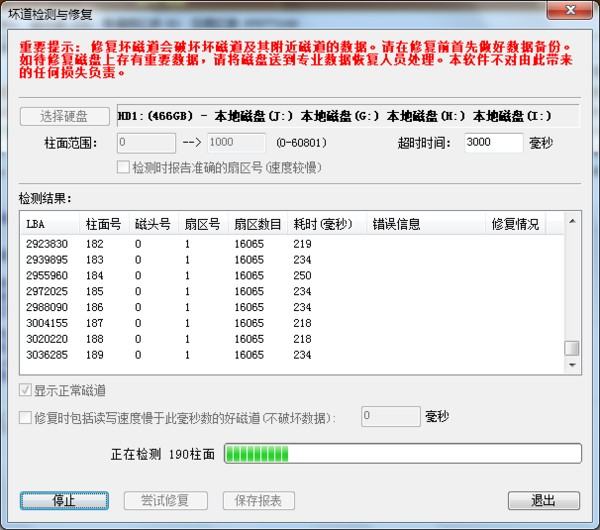Click the 退出 button
Image resolution: width=600 pixels, height=530 pixels.
point(544,501)
